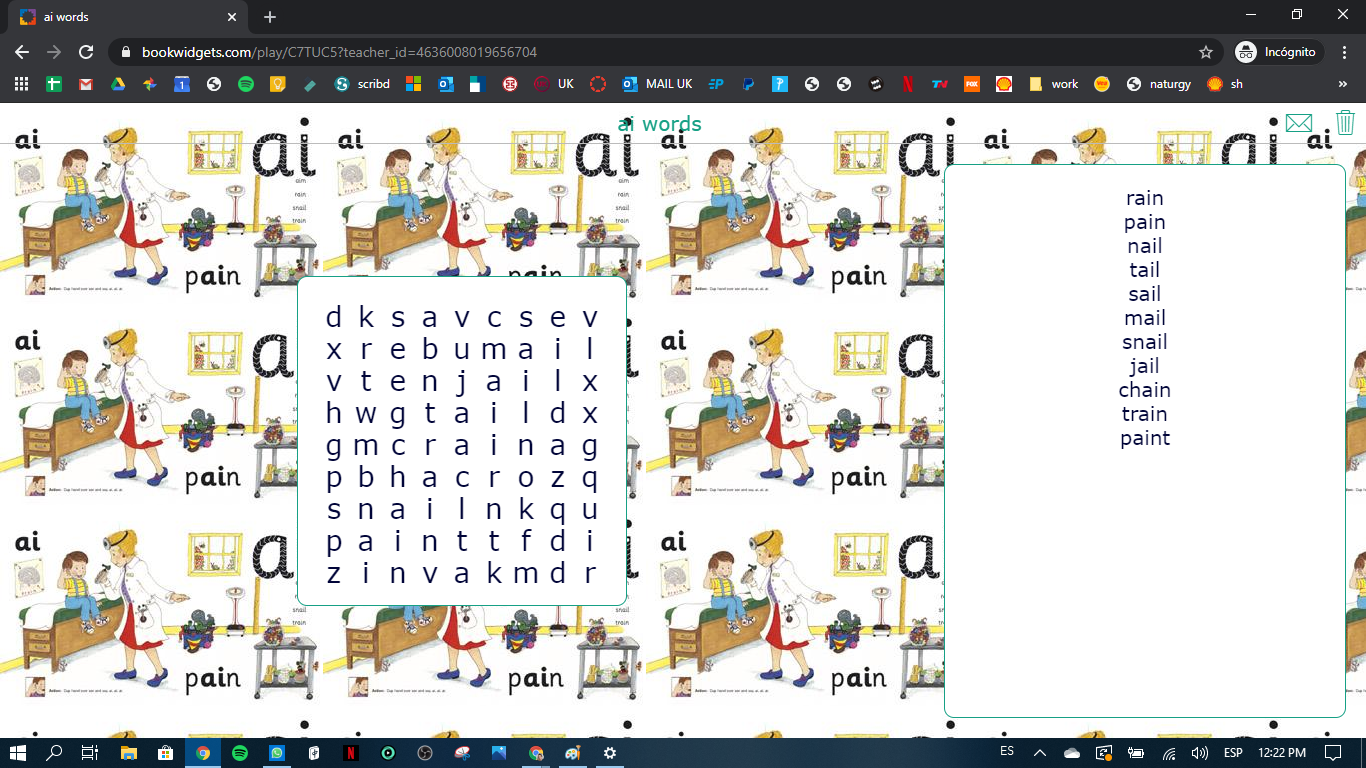1366x768 pixels.
Task: Open the Spotify bookmark in bookmarks bar
Action: tap(245, 84)
